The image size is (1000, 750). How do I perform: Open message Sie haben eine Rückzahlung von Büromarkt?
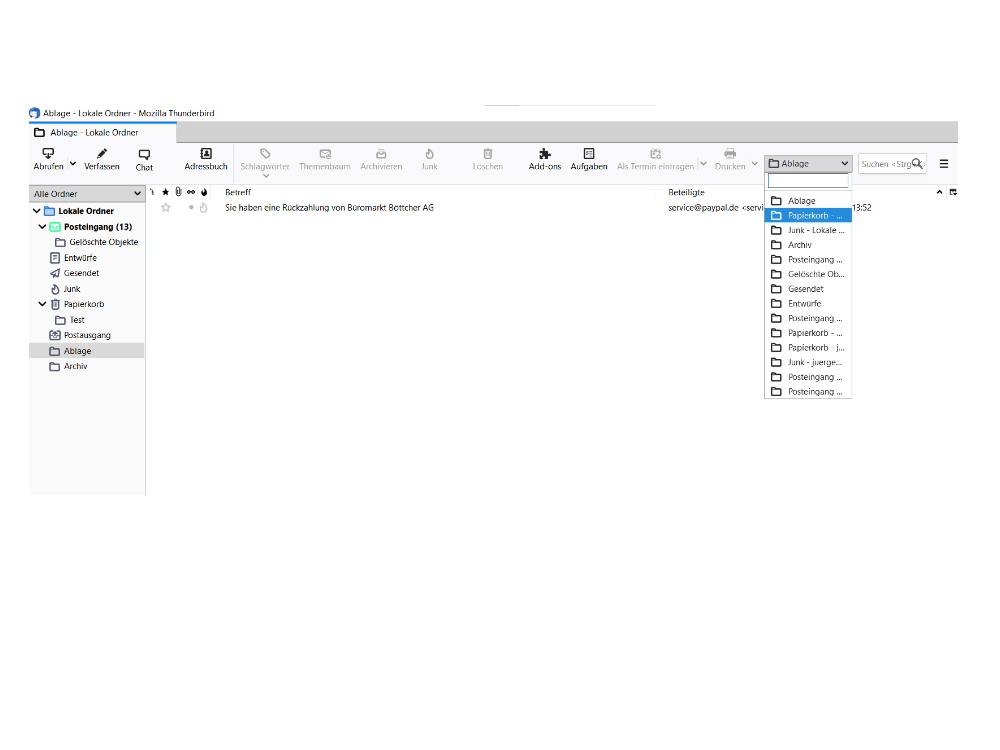tap(329, 208)
